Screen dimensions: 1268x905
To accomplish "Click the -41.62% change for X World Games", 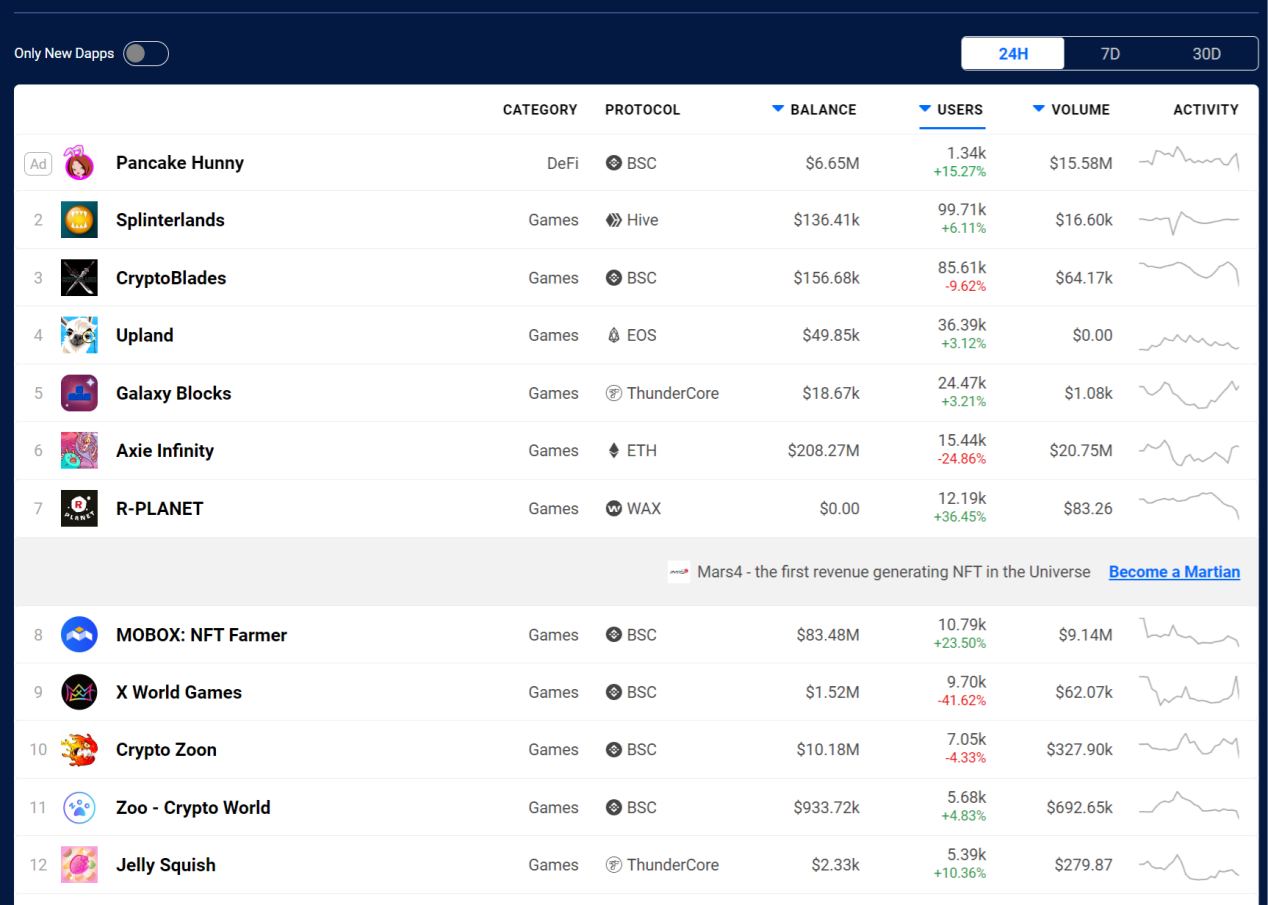I will click(962, 701).
